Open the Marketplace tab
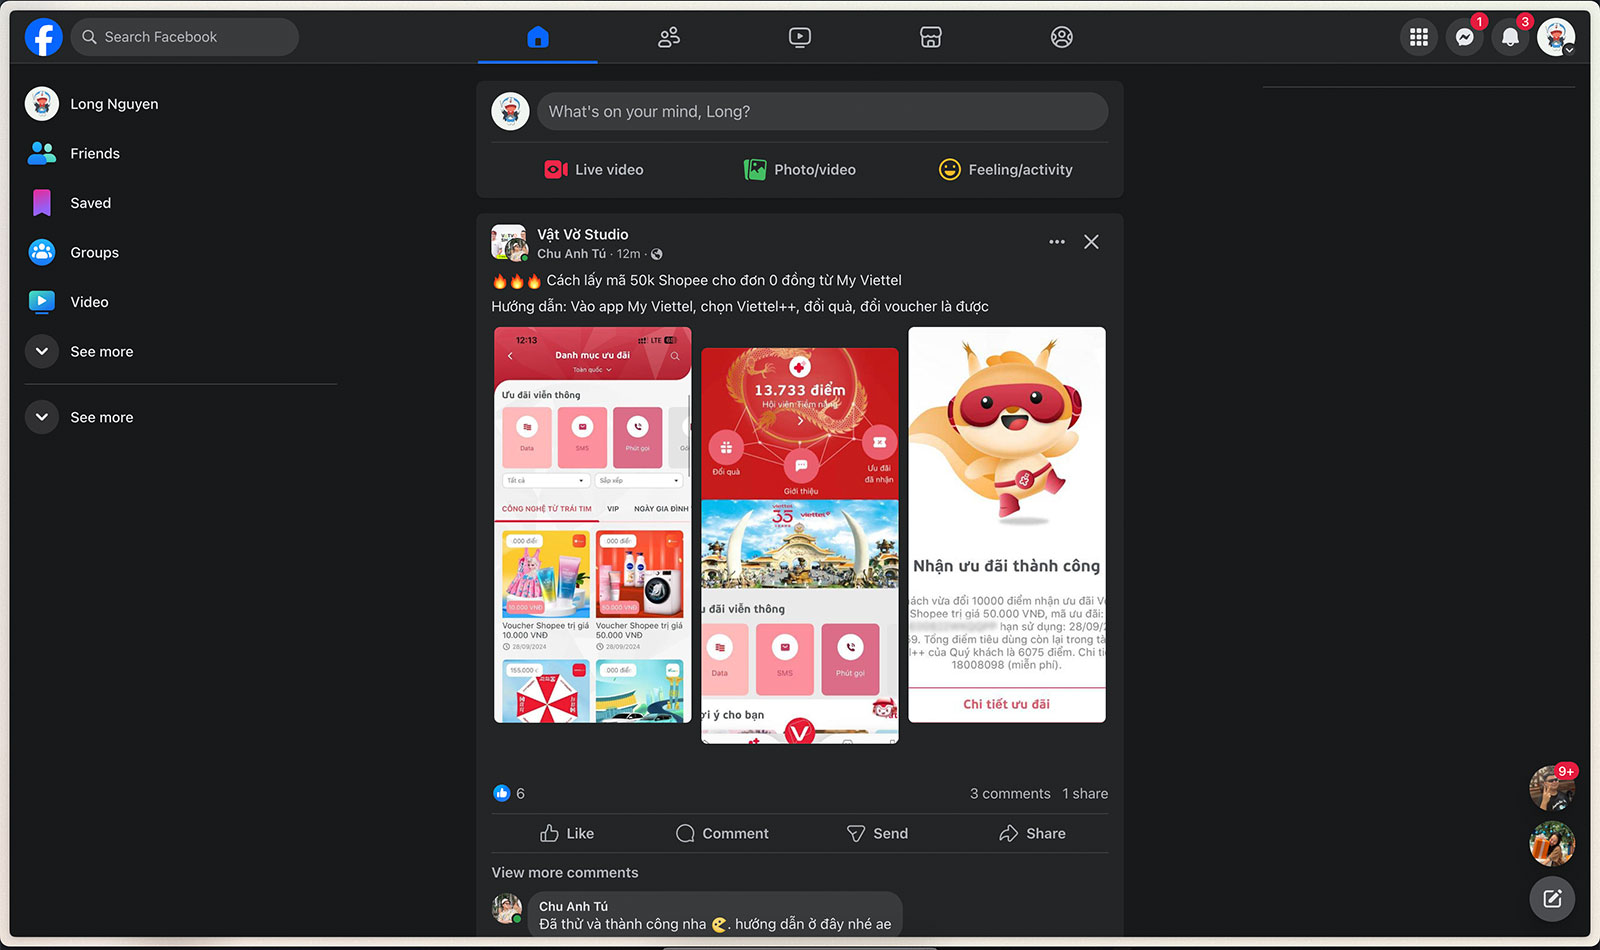Viewport: 1600px width, 950px height. coord(931,37)
